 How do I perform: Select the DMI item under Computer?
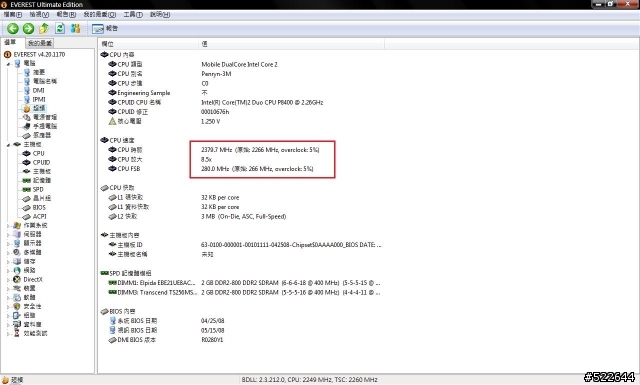click(x=38, y=90)
